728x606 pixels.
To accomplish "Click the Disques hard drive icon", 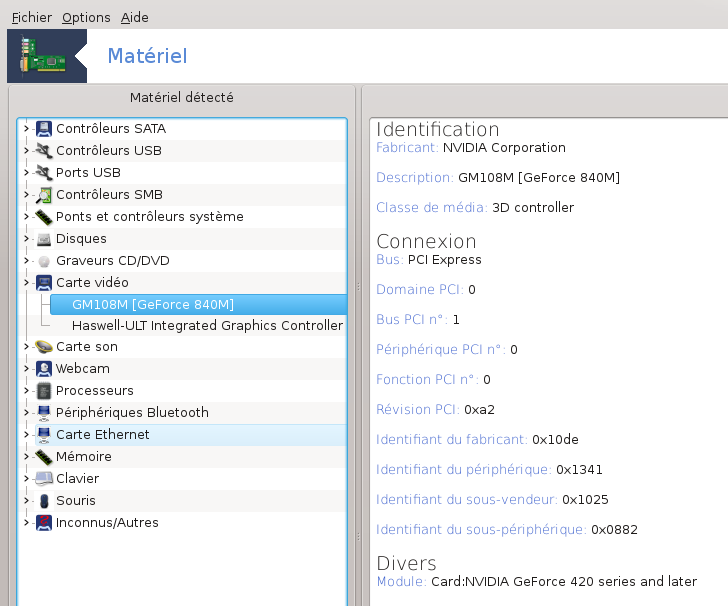I will click(44, 239).
